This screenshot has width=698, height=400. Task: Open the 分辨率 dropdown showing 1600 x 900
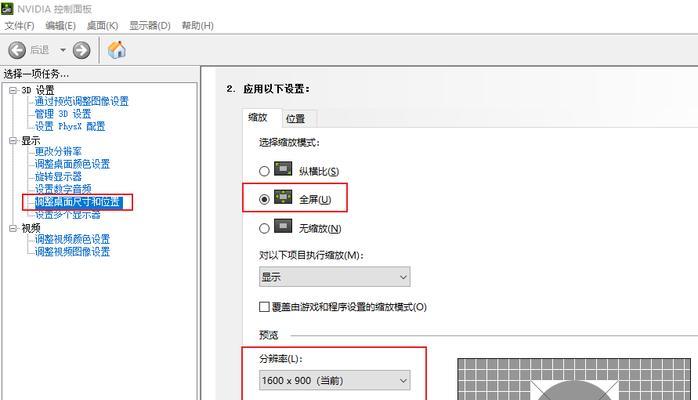[x=334, y=380]
